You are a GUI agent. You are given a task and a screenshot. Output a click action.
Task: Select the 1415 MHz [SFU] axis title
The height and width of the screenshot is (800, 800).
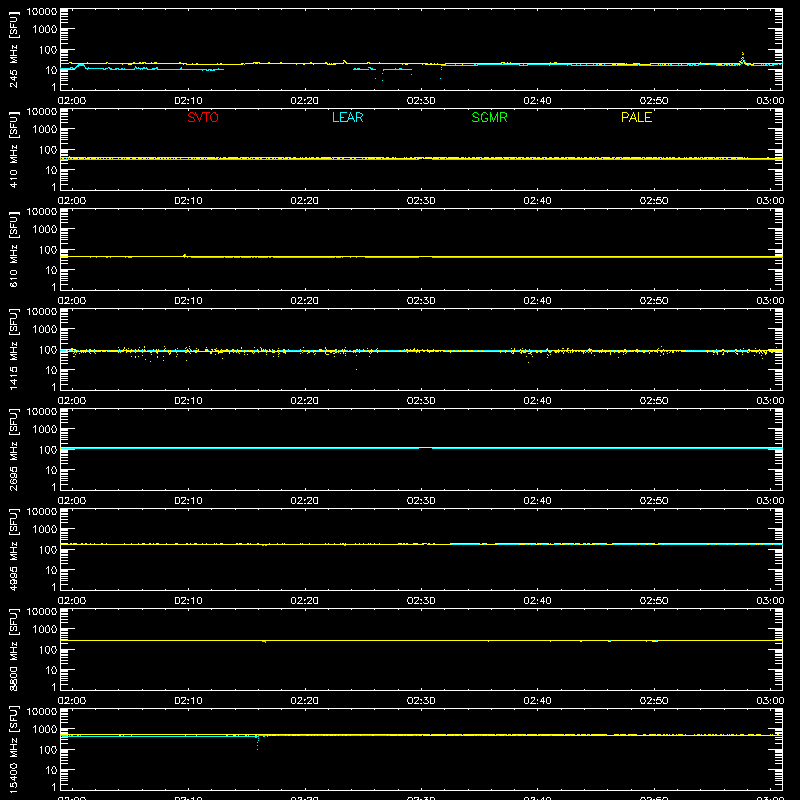coord(14,349)
